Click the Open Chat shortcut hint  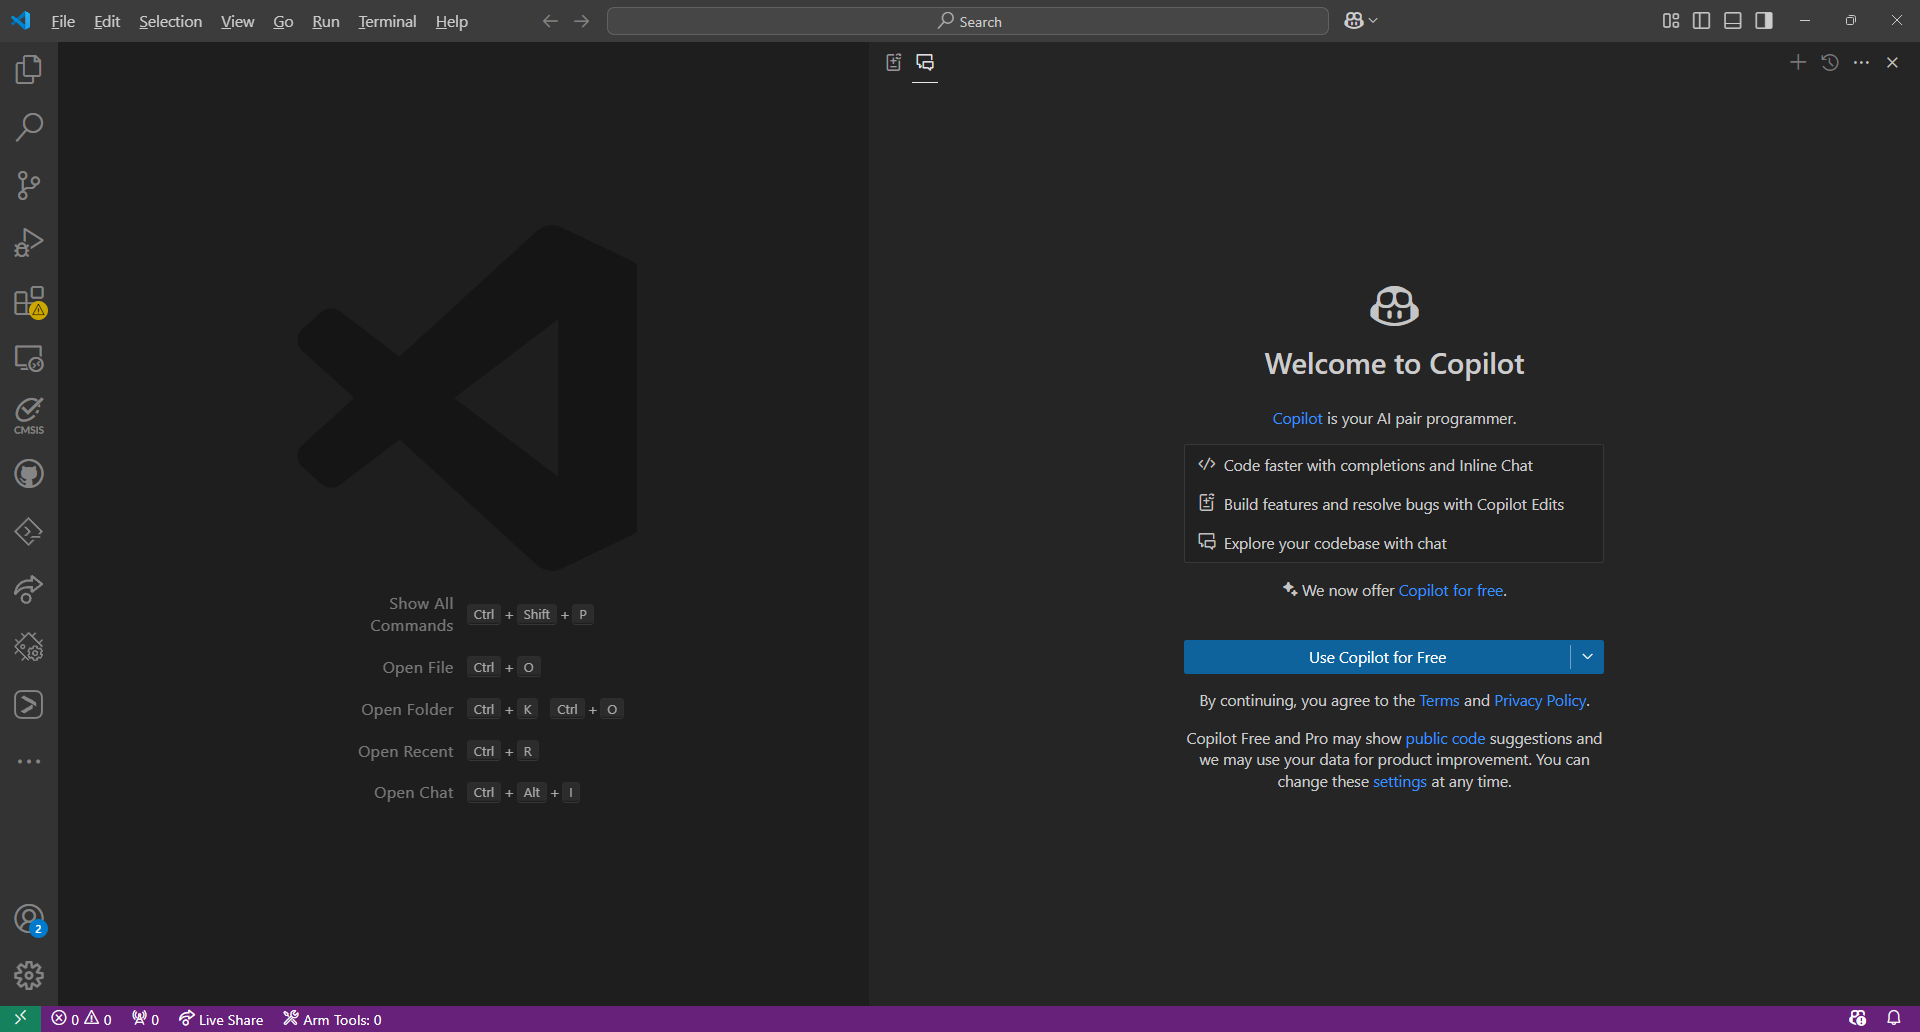pyautogui.click(x=476, y=792)
